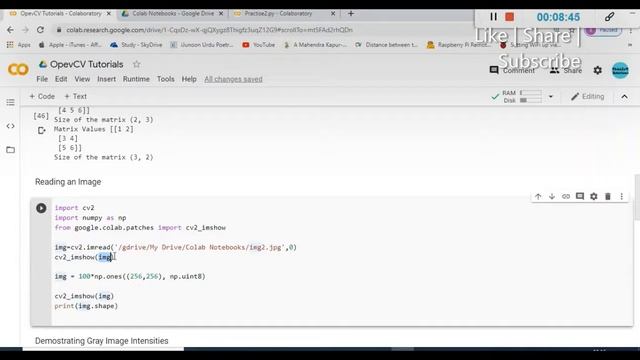Image resolution: width=640 pixels, height=360 pixels.
Task: Click Colab CO logo
Action: click(18, 69)
